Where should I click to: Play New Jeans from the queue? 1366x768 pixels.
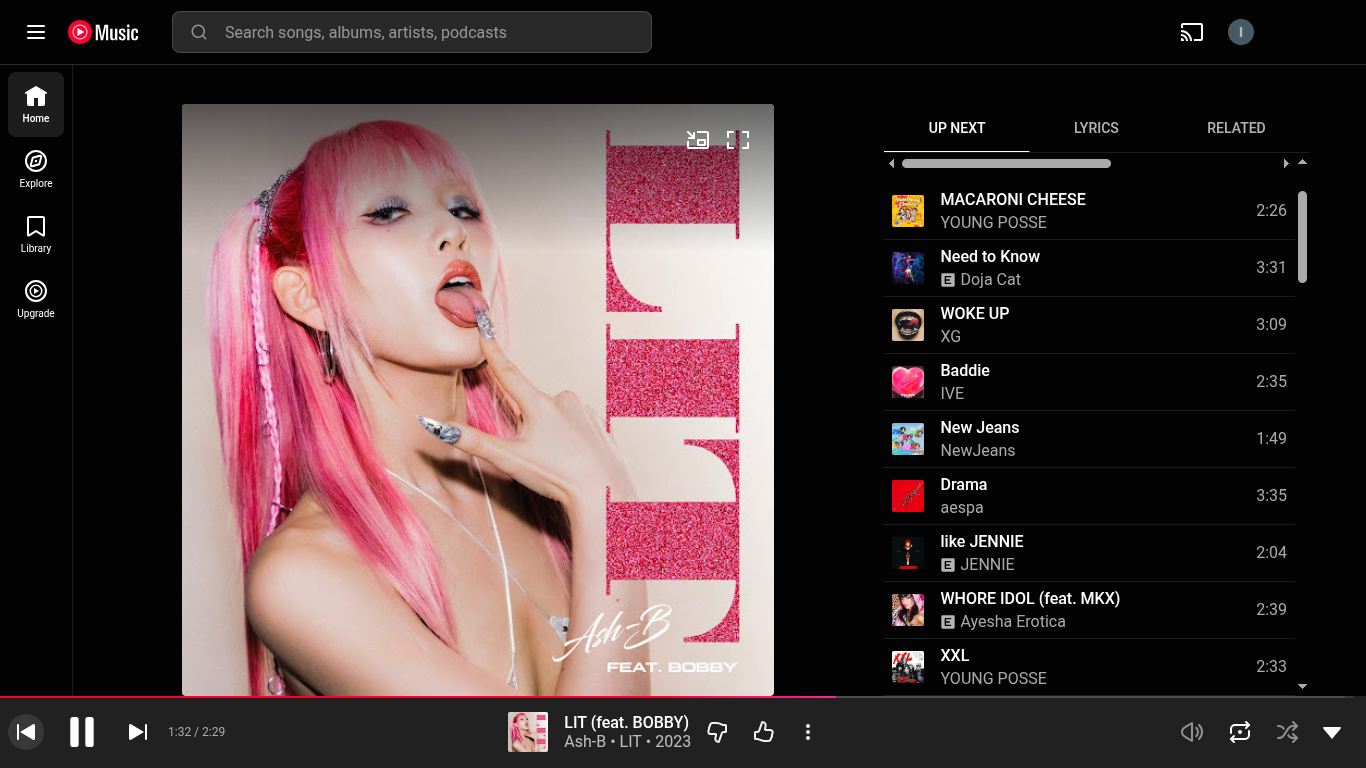1089,439
